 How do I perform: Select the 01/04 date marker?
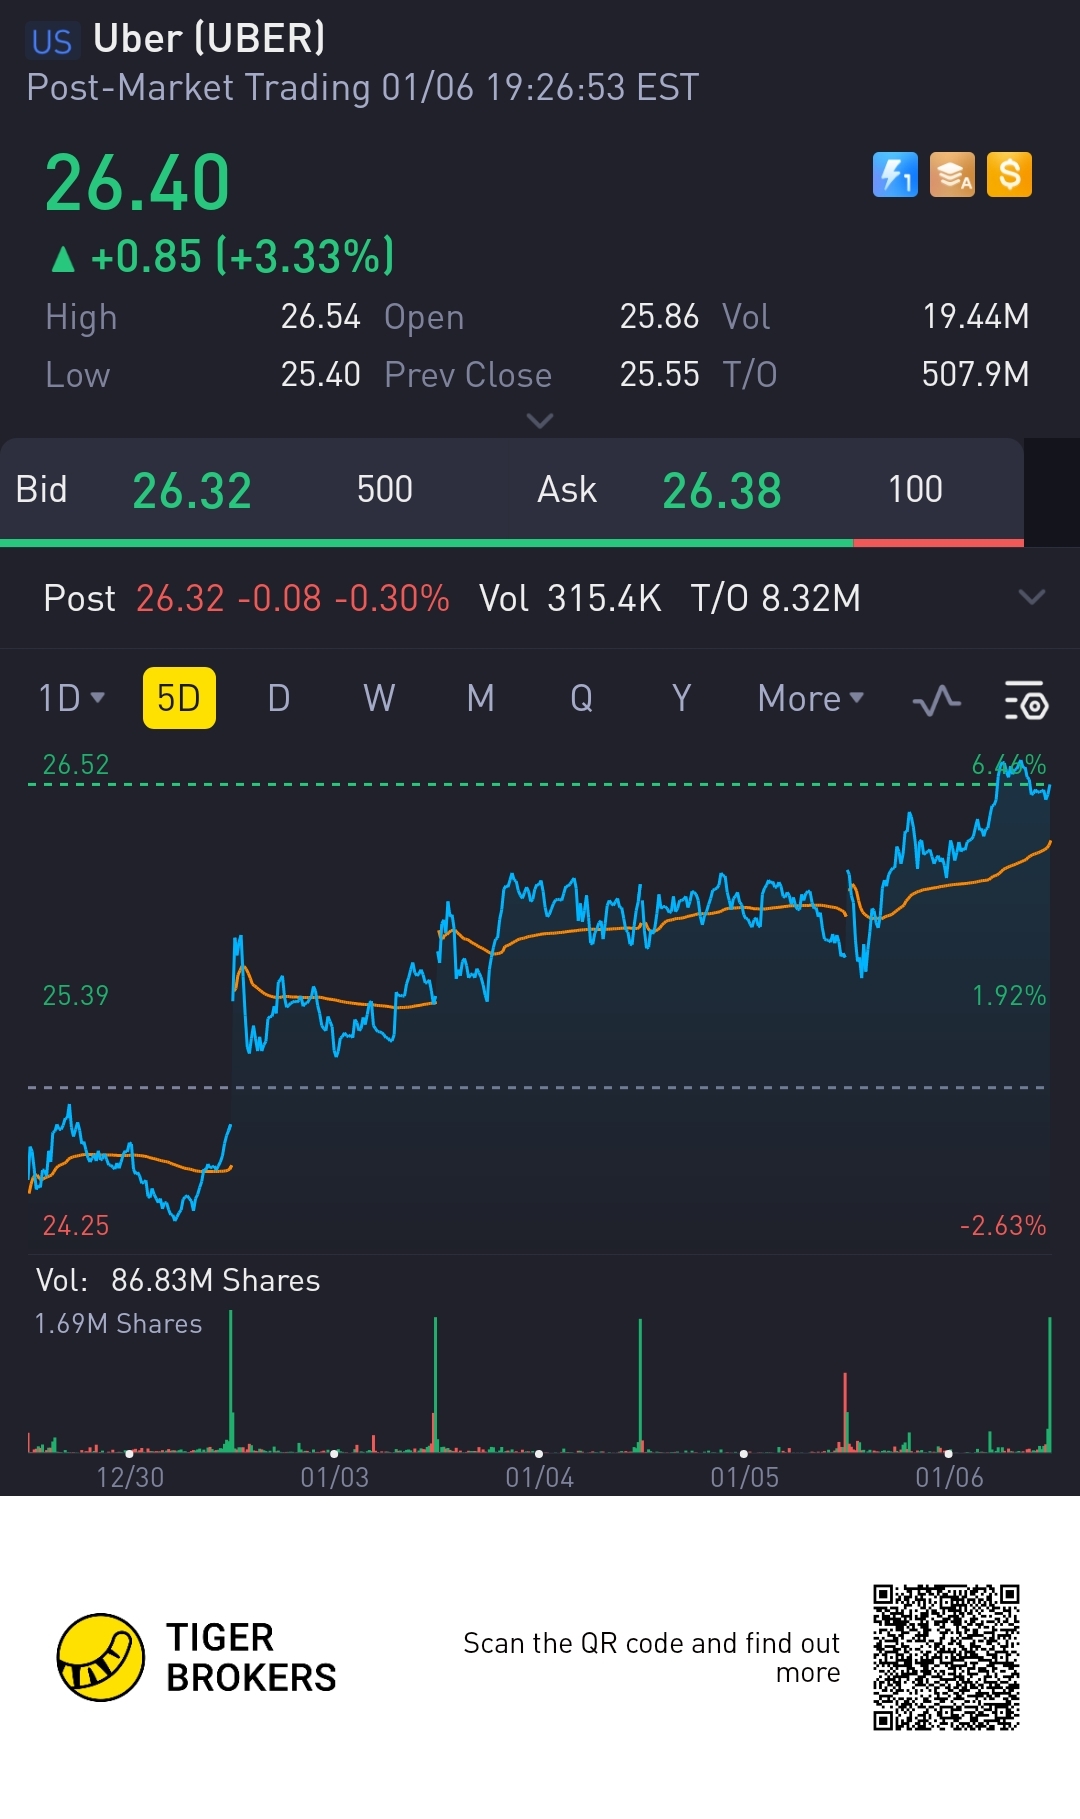click(x=540, y=1477)
